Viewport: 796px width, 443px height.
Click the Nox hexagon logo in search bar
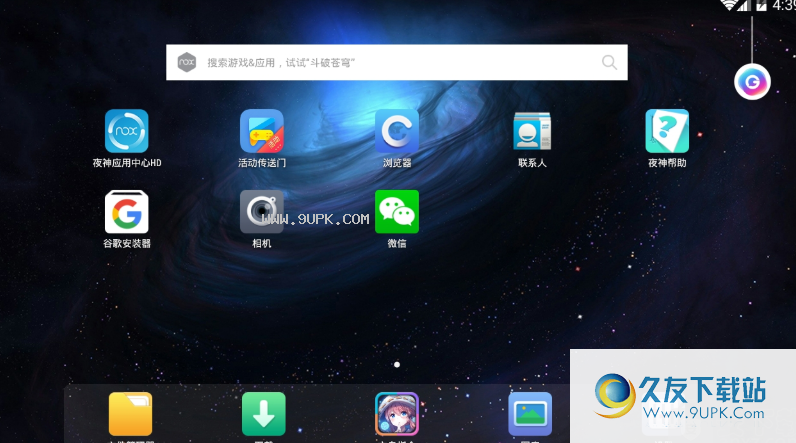pos(187,62)
